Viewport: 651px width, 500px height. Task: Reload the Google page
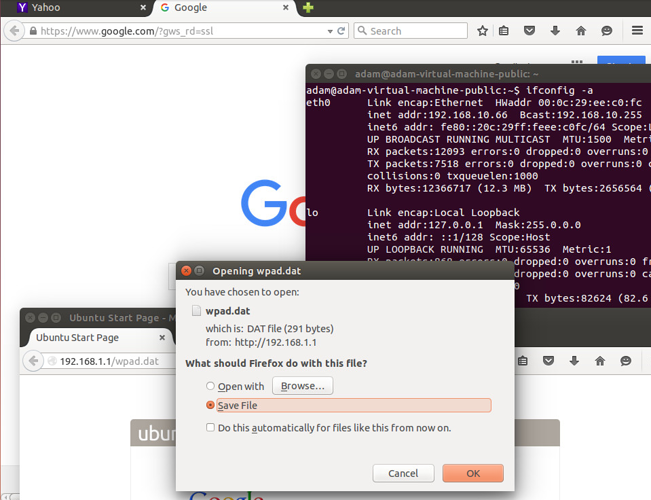(341, 31)
